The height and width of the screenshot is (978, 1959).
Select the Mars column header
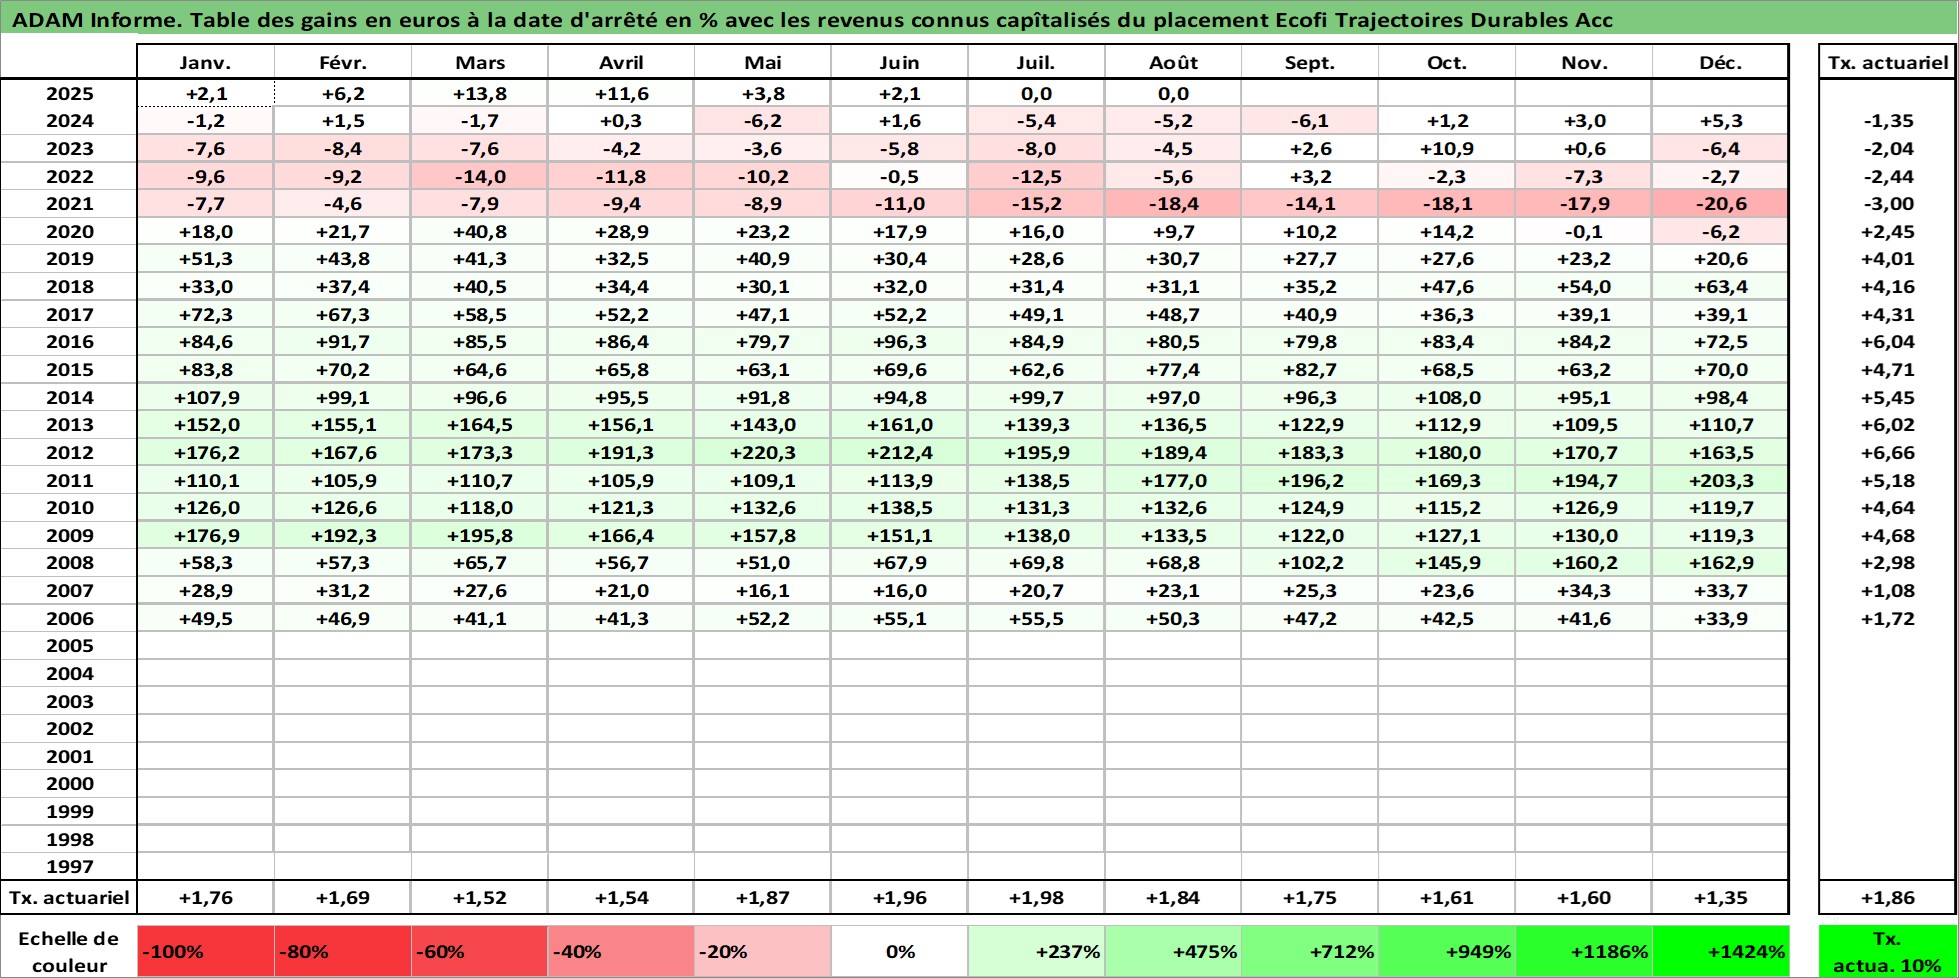480,62
